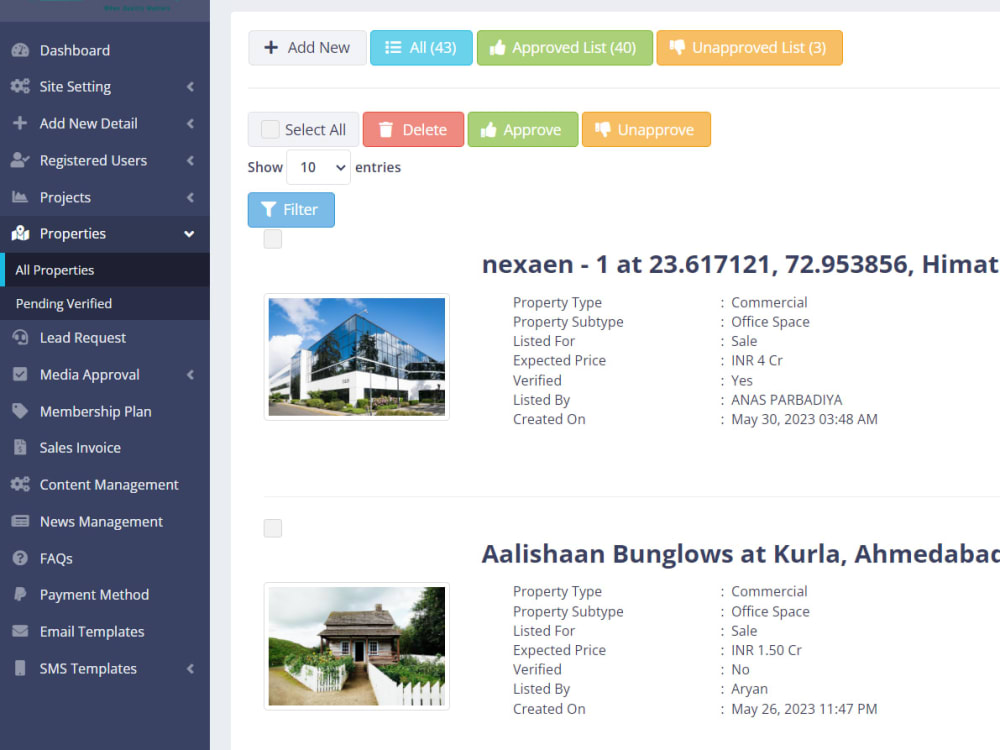Click plus icon on Add New button

(271, 47)
